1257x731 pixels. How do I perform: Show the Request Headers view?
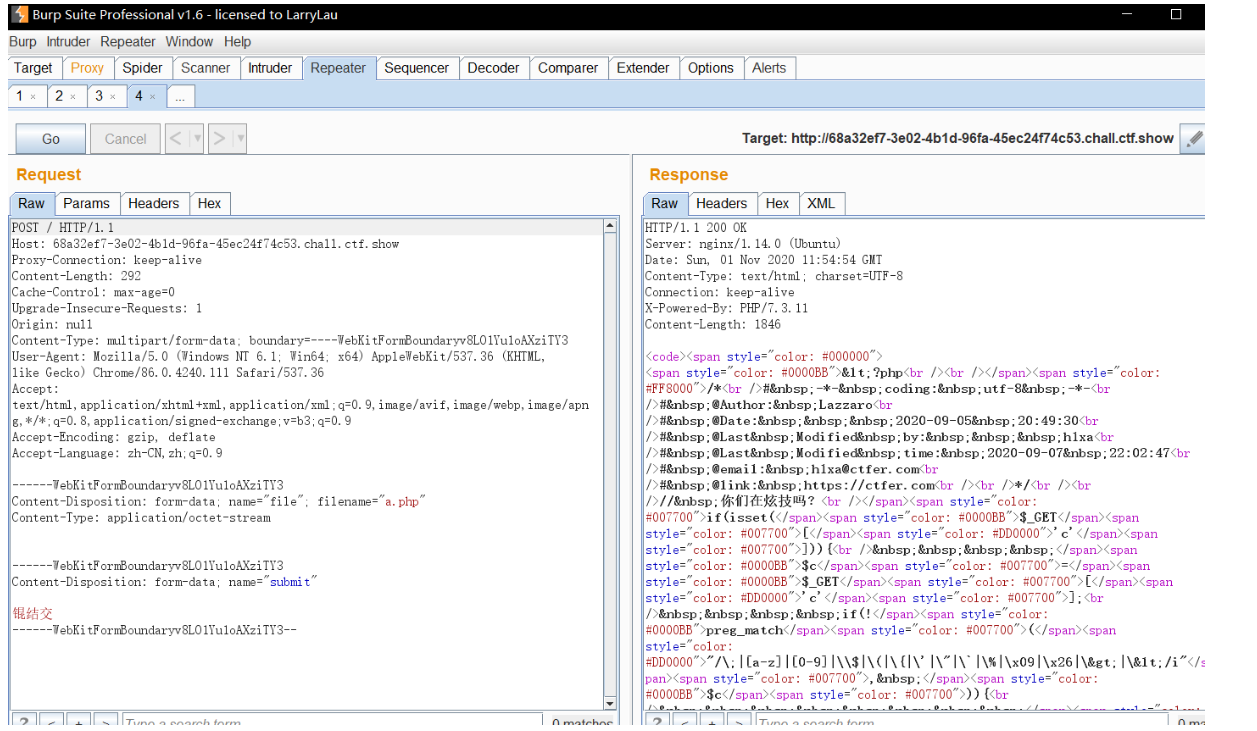click(154, 203)
